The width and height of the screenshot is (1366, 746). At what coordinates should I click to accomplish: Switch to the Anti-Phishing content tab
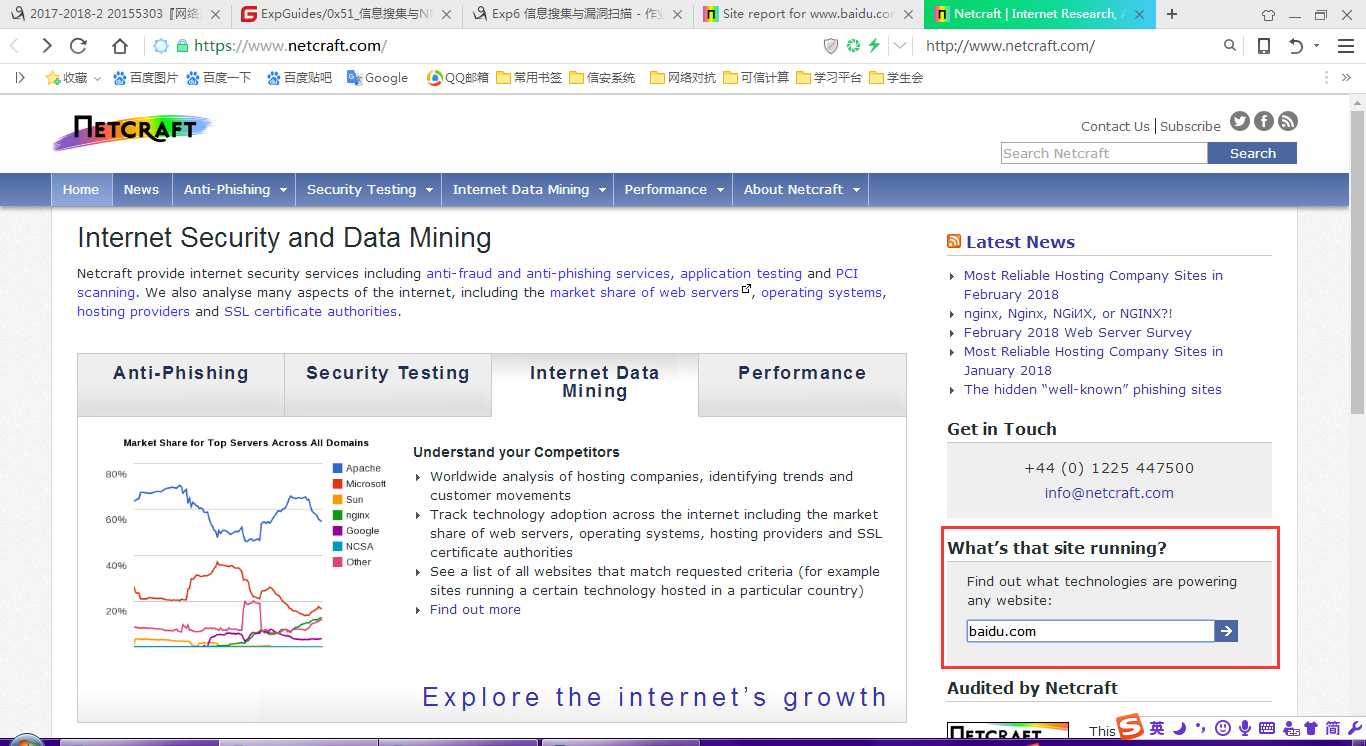tap(181, 384)
